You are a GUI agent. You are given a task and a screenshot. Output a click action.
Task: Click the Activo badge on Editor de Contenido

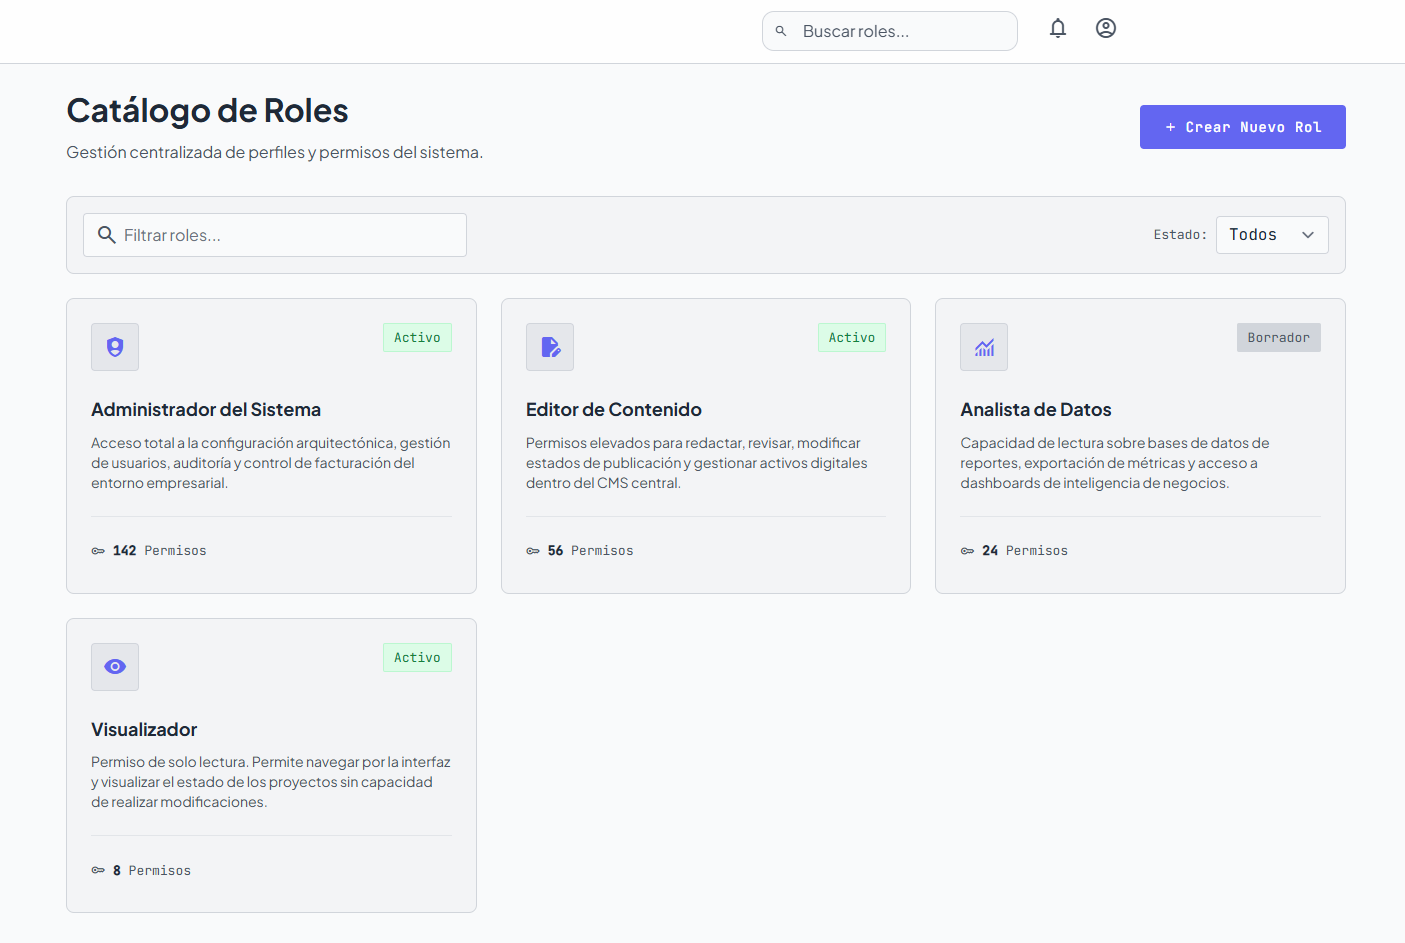coord(852,337)
